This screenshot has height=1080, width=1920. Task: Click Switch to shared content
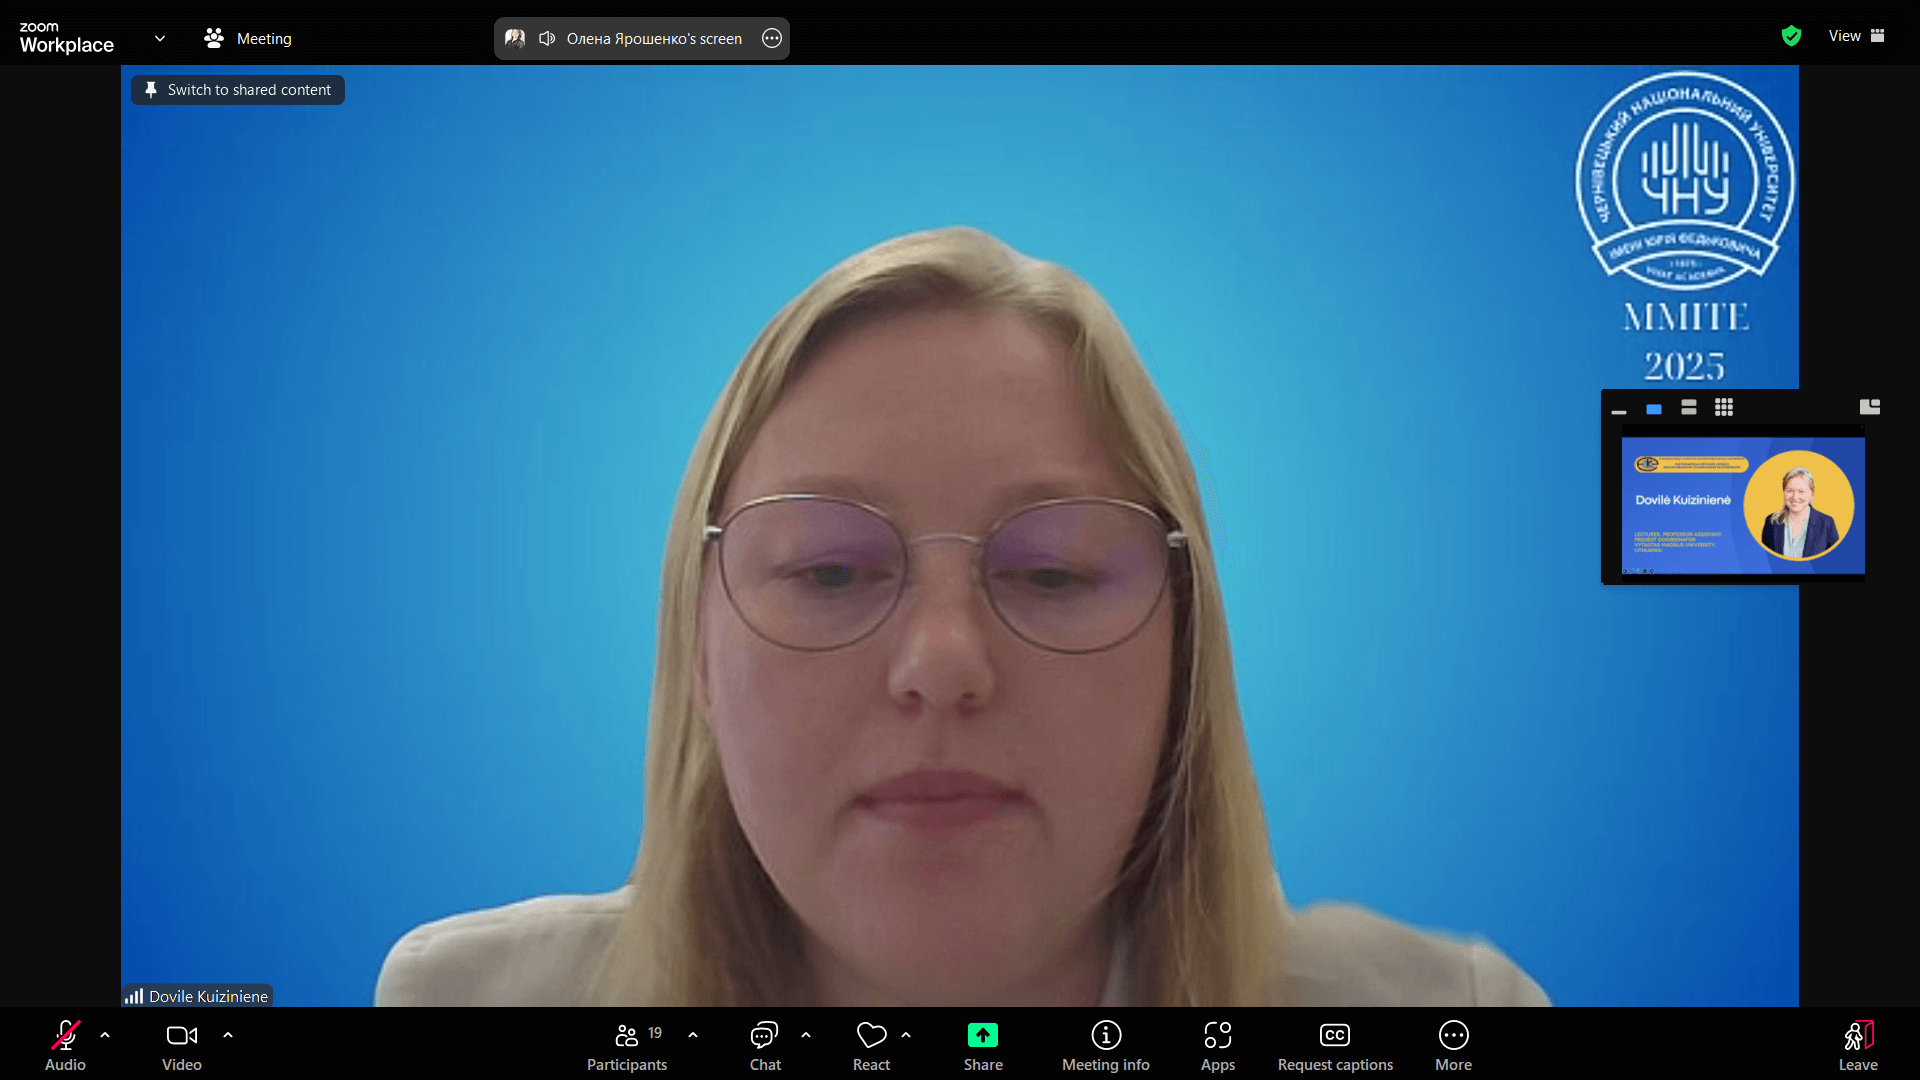238,90
